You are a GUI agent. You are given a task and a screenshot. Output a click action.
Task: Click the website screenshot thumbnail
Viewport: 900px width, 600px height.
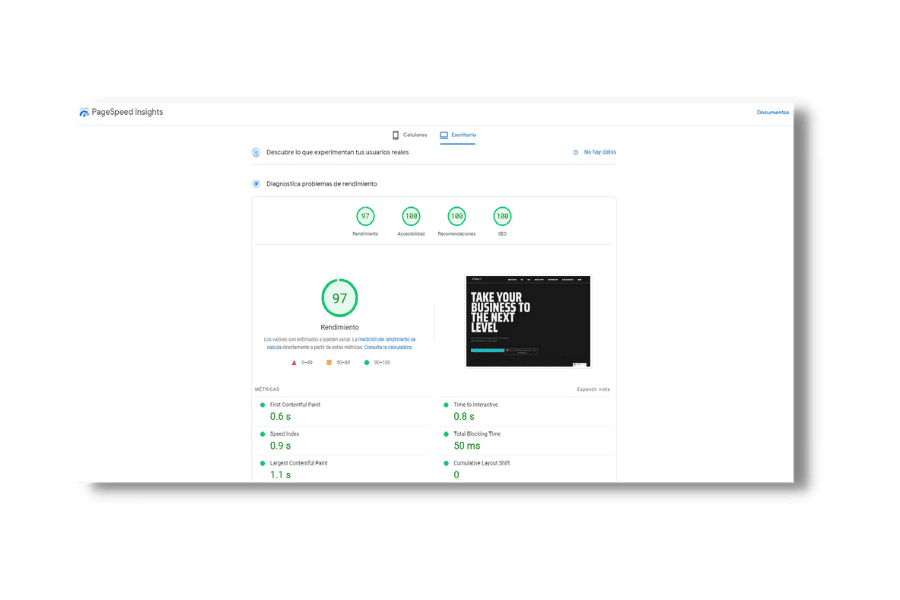tap(528, 321)
